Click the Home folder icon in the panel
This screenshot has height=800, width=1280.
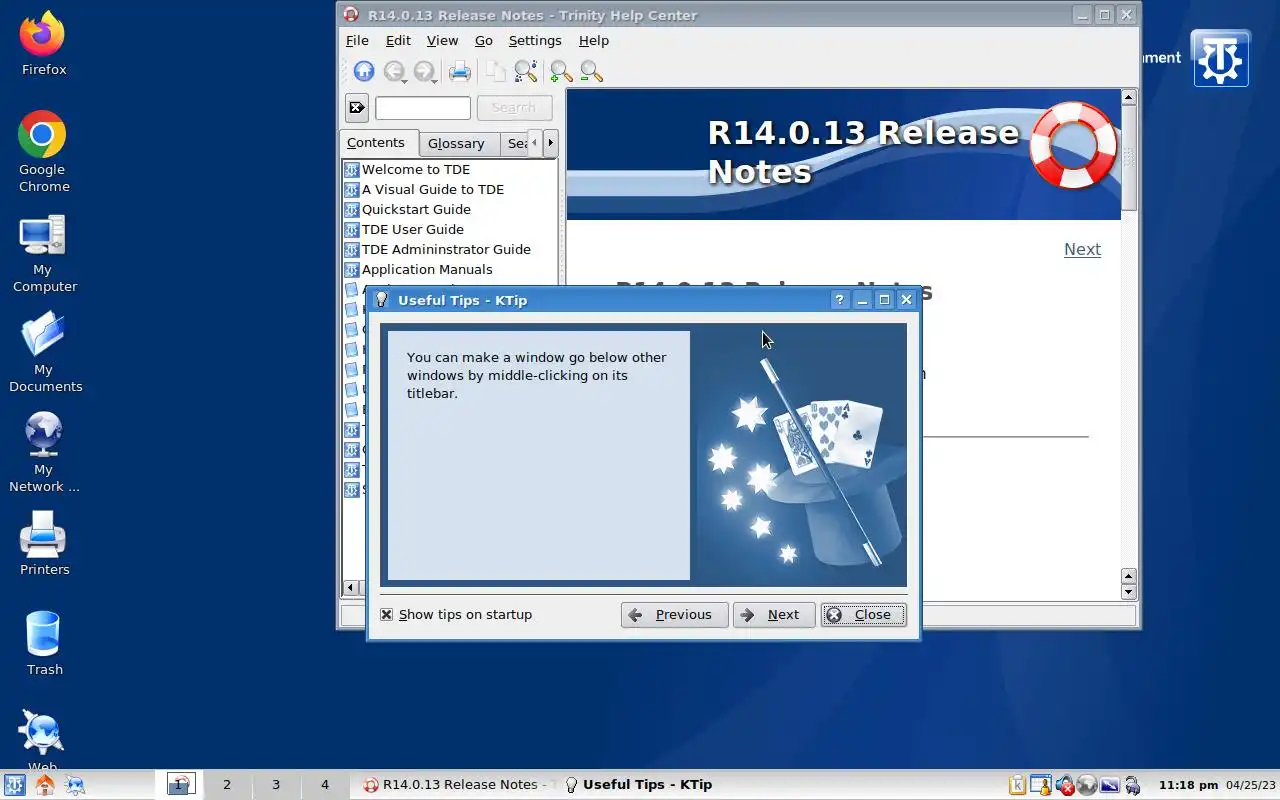pyautogui.click(x=45, y=785)
